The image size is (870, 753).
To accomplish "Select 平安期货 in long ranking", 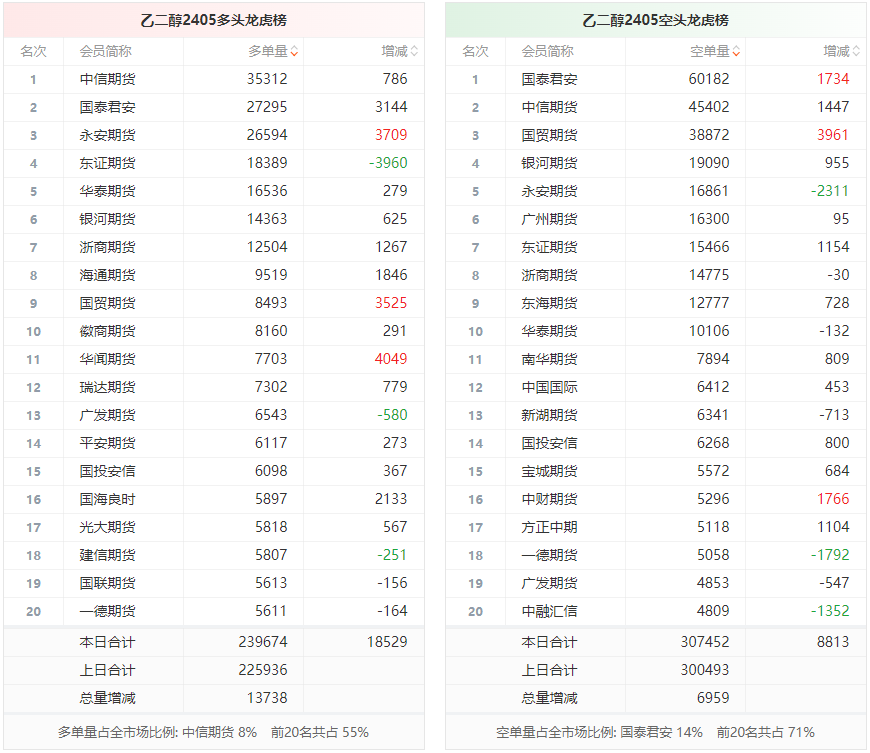I will [x=107, y=443].
